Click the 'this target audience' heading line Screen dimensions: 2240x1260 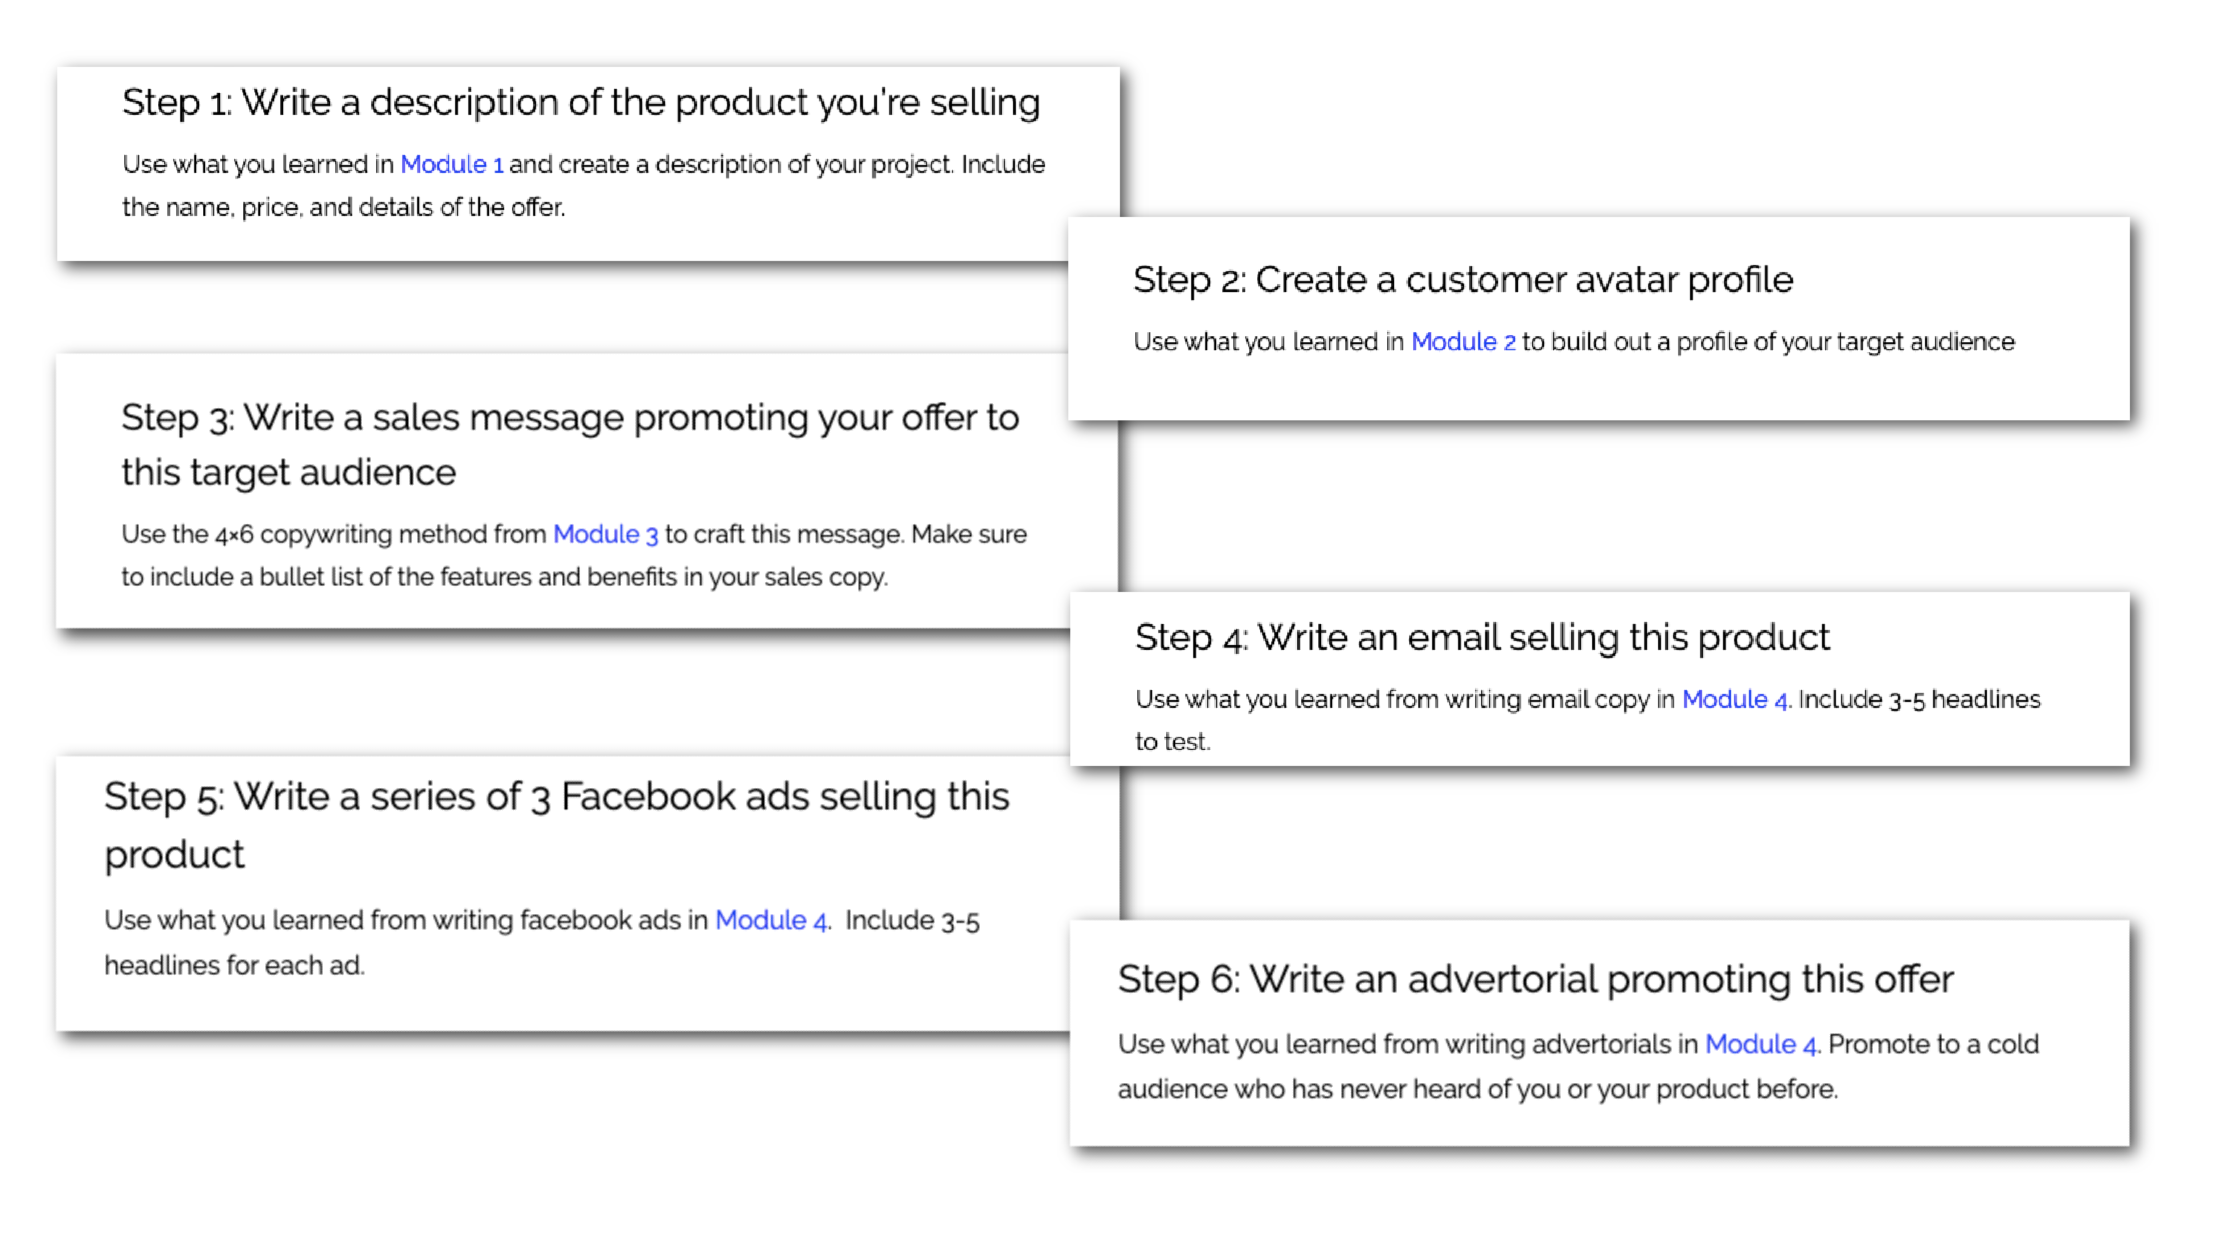pos(288,472)
